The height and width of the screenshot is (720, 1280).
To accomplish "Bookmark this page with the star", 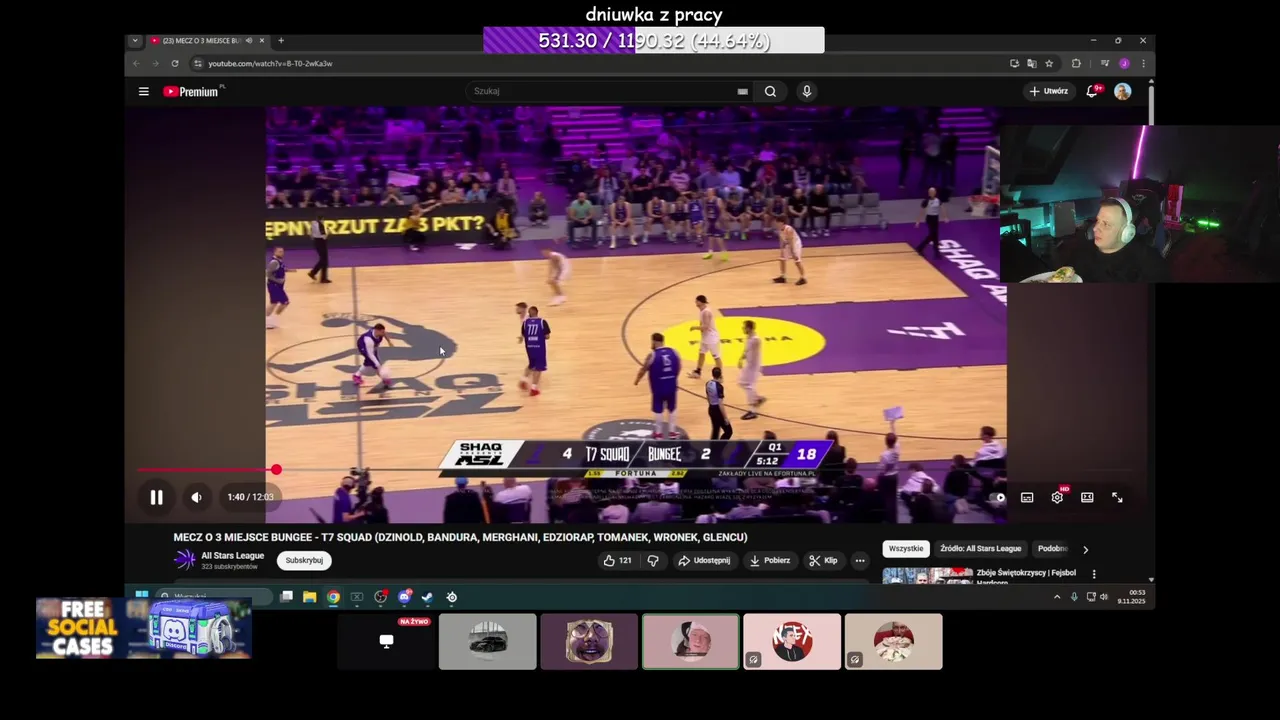I will [1048, 63].
